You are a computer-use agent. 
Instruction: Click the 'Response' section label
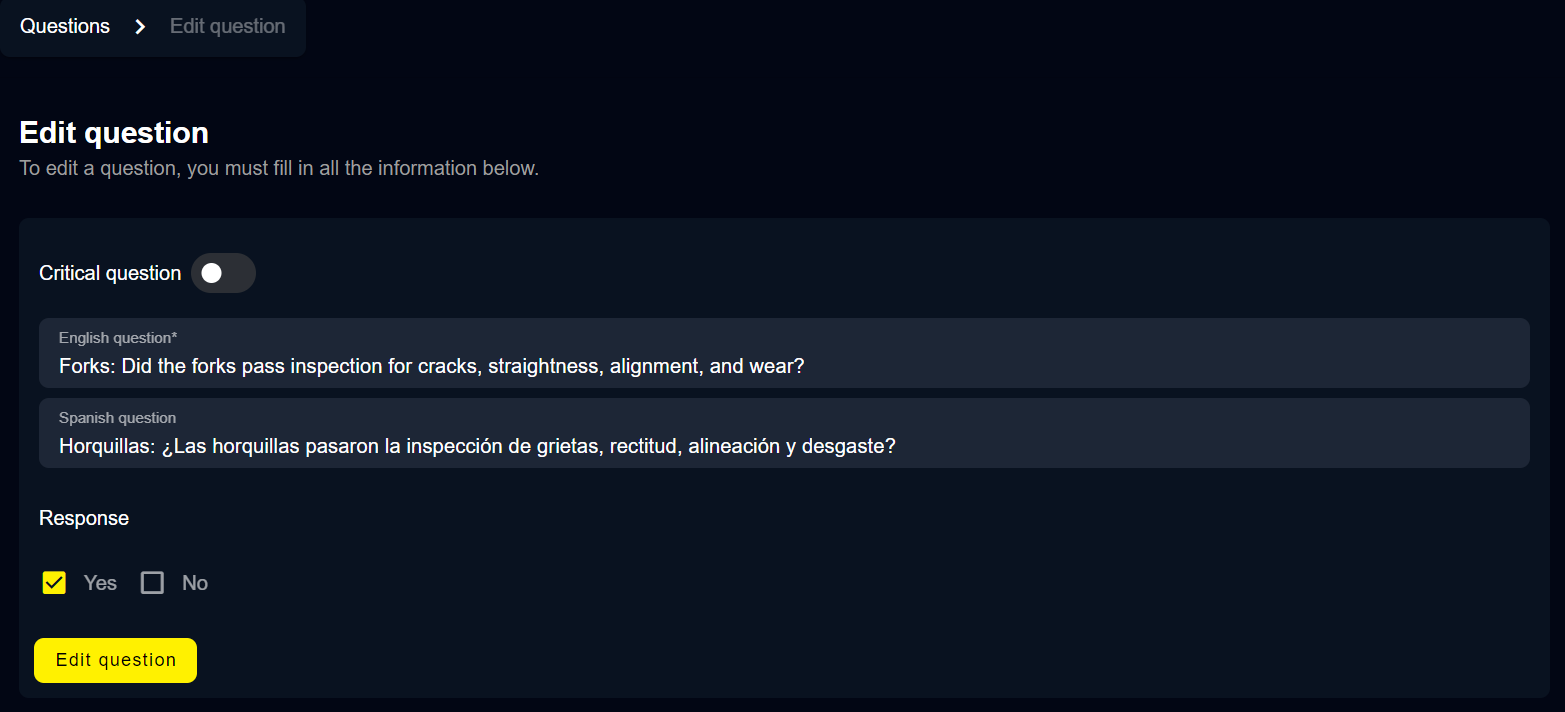tap(84, 518)
